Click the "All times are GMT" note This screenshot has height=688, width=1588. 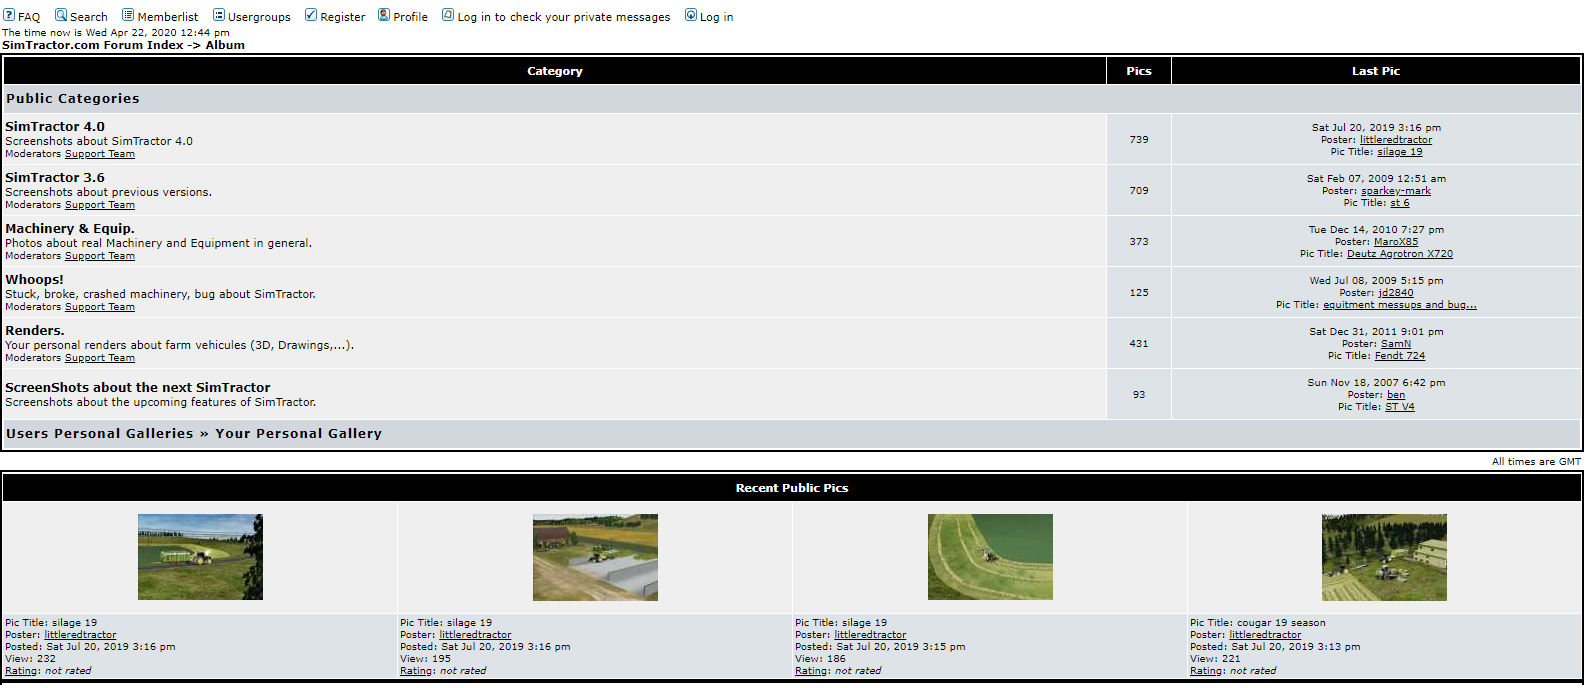click(x=1537, y=462)
